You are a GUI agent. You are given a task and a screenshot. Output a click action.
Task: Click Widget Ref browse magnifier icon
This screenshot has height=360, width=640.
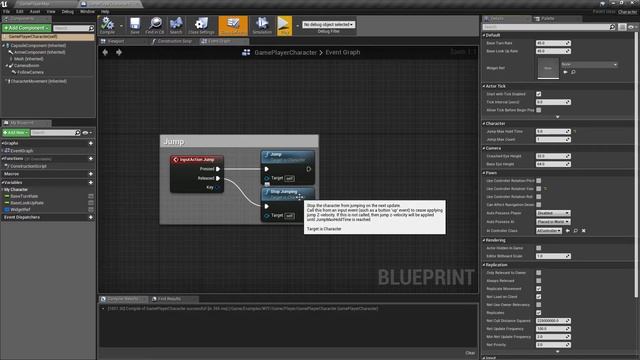click(573, 72)
